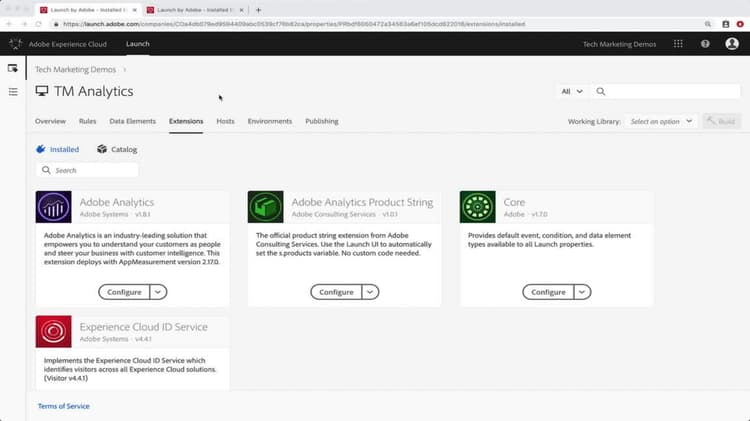Click the Installed plug icon
The height and width of the screenshot is (421, 750).
[41, 149]
